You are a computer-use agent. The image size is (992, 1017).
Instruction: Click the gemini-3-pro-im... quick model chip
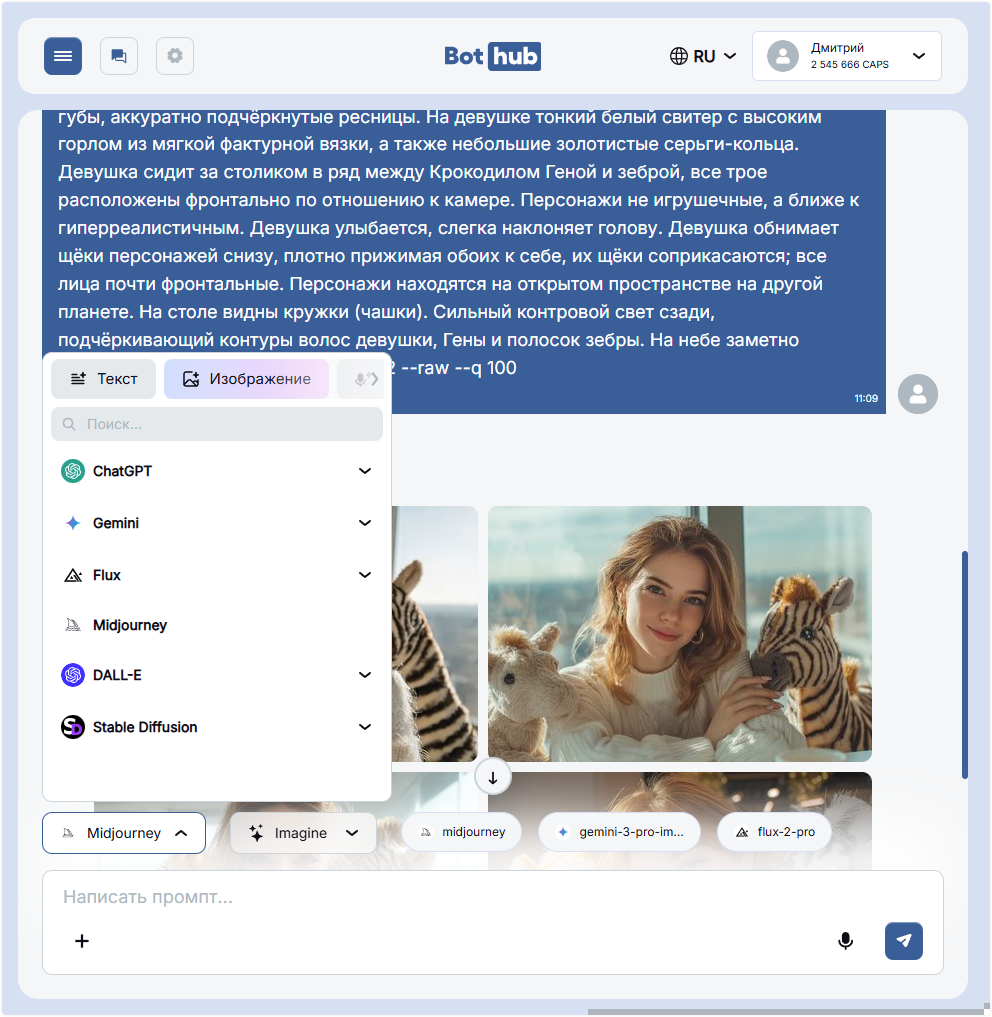(x=619, y=832)
